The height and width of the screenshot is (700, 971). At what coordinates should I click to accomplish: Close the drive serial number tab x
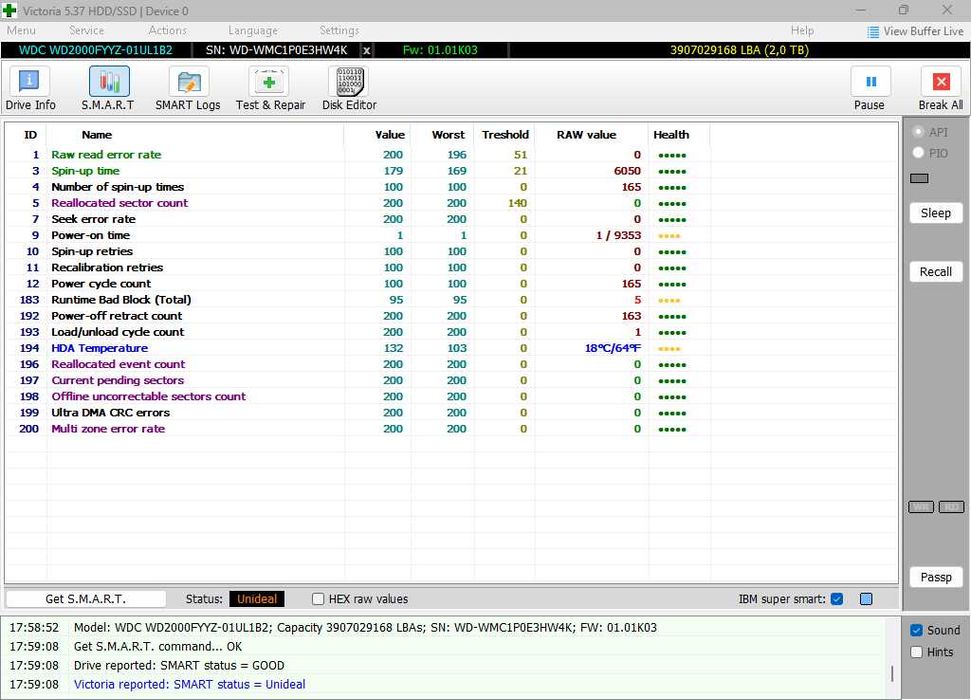[367, 51]
